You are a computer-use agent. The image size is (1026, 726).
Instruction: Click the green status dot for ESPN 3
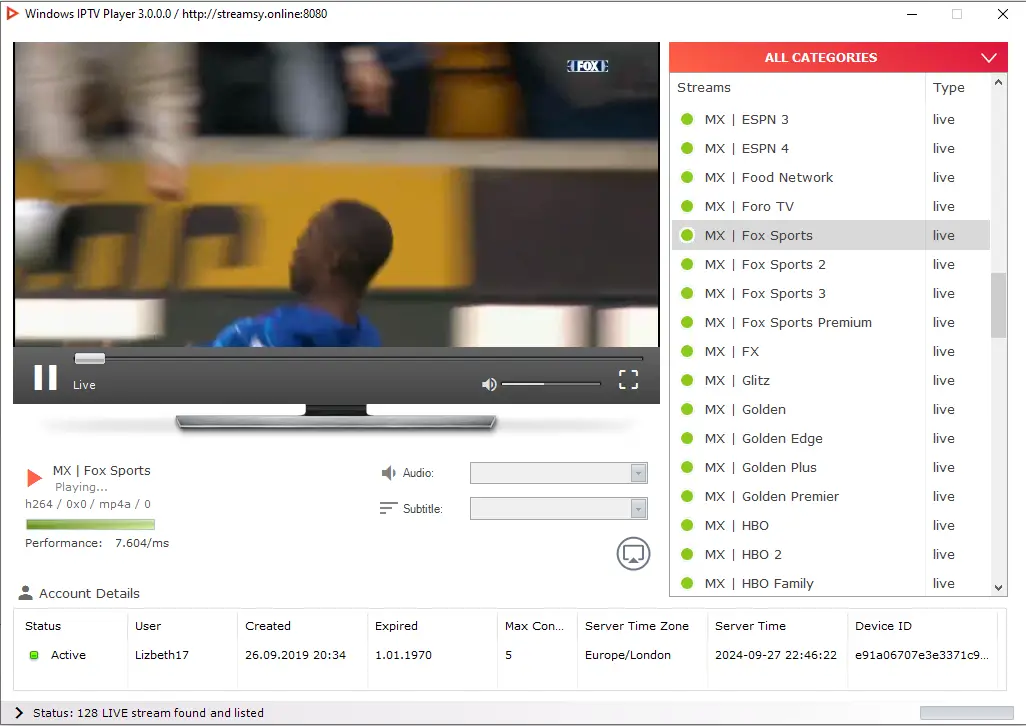[687, 119]
